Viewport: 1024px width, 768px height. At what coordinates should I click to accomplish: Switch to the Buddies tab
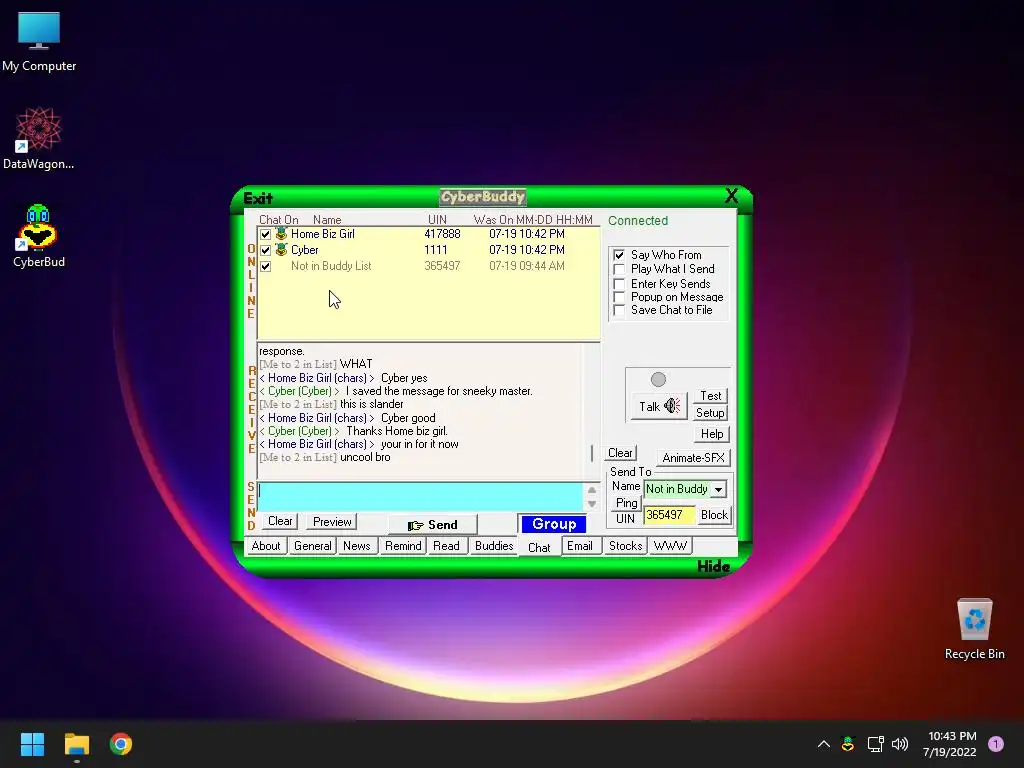[x=494, y=546]
